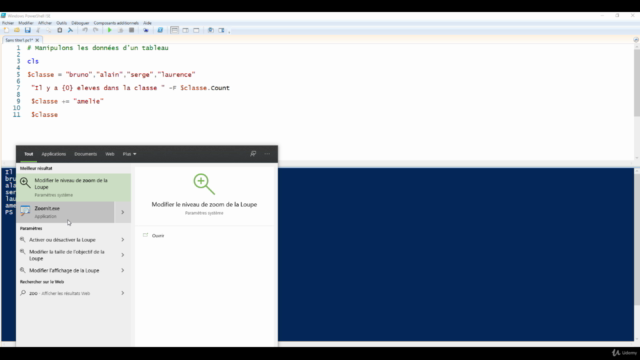Image resolution: width=640 pixels, height=360 pixels.
Task: Open Modifier le niveau de zoom best result
Action: (73, 187)
